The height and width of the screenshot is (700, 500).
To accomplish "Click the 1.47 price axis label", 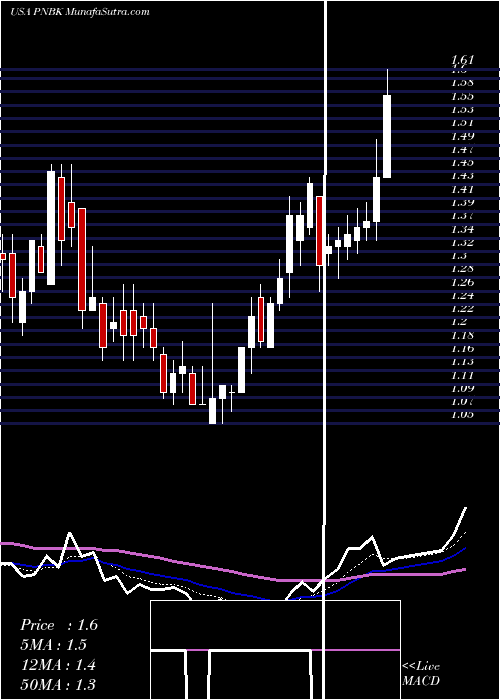I will pyautogui.click(x=462, y=150).
